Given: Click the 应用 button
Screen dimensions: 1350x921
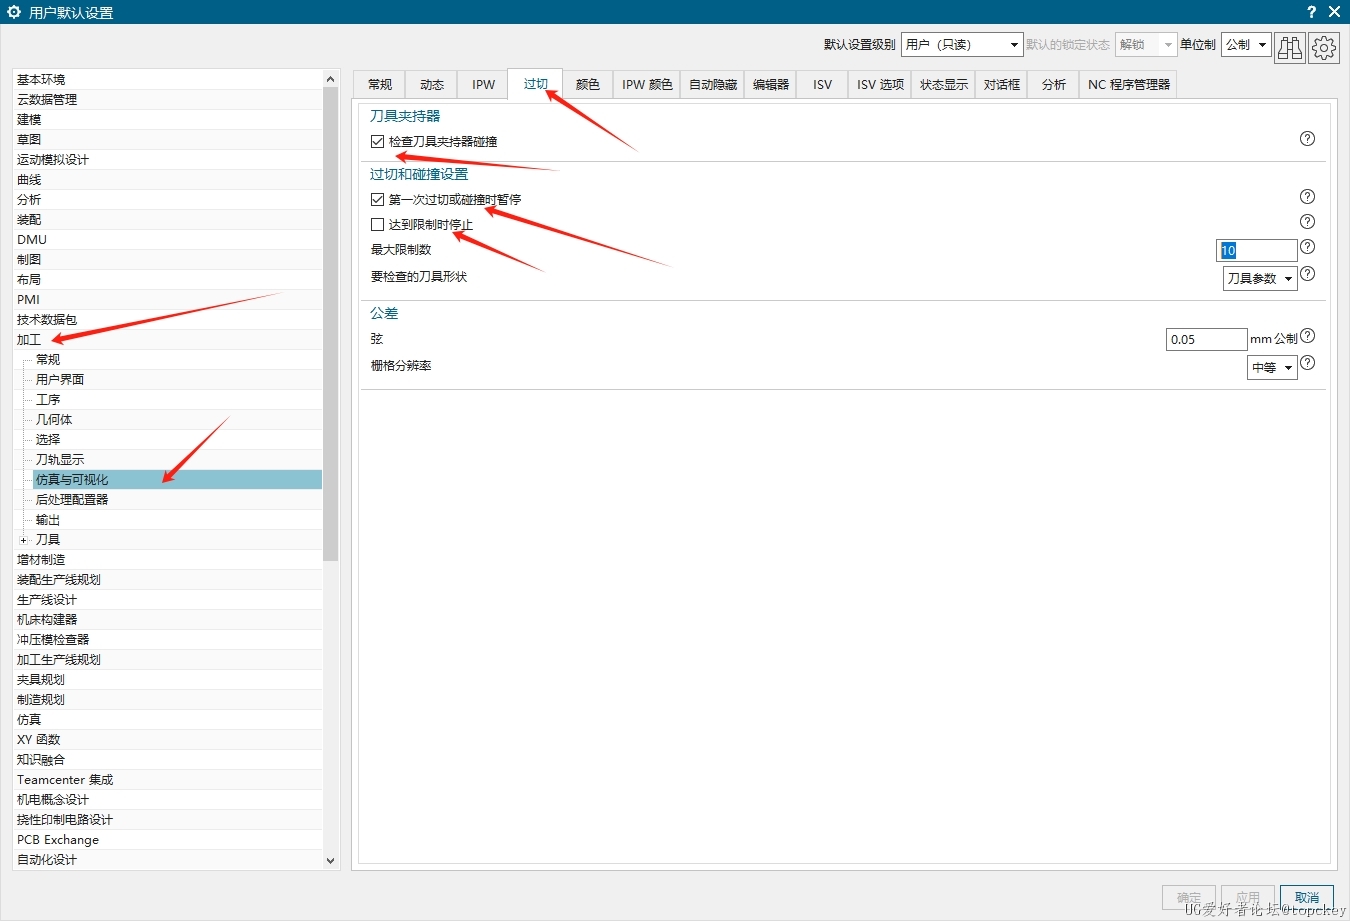Looking at the screenshot, I should (1248, 897).
